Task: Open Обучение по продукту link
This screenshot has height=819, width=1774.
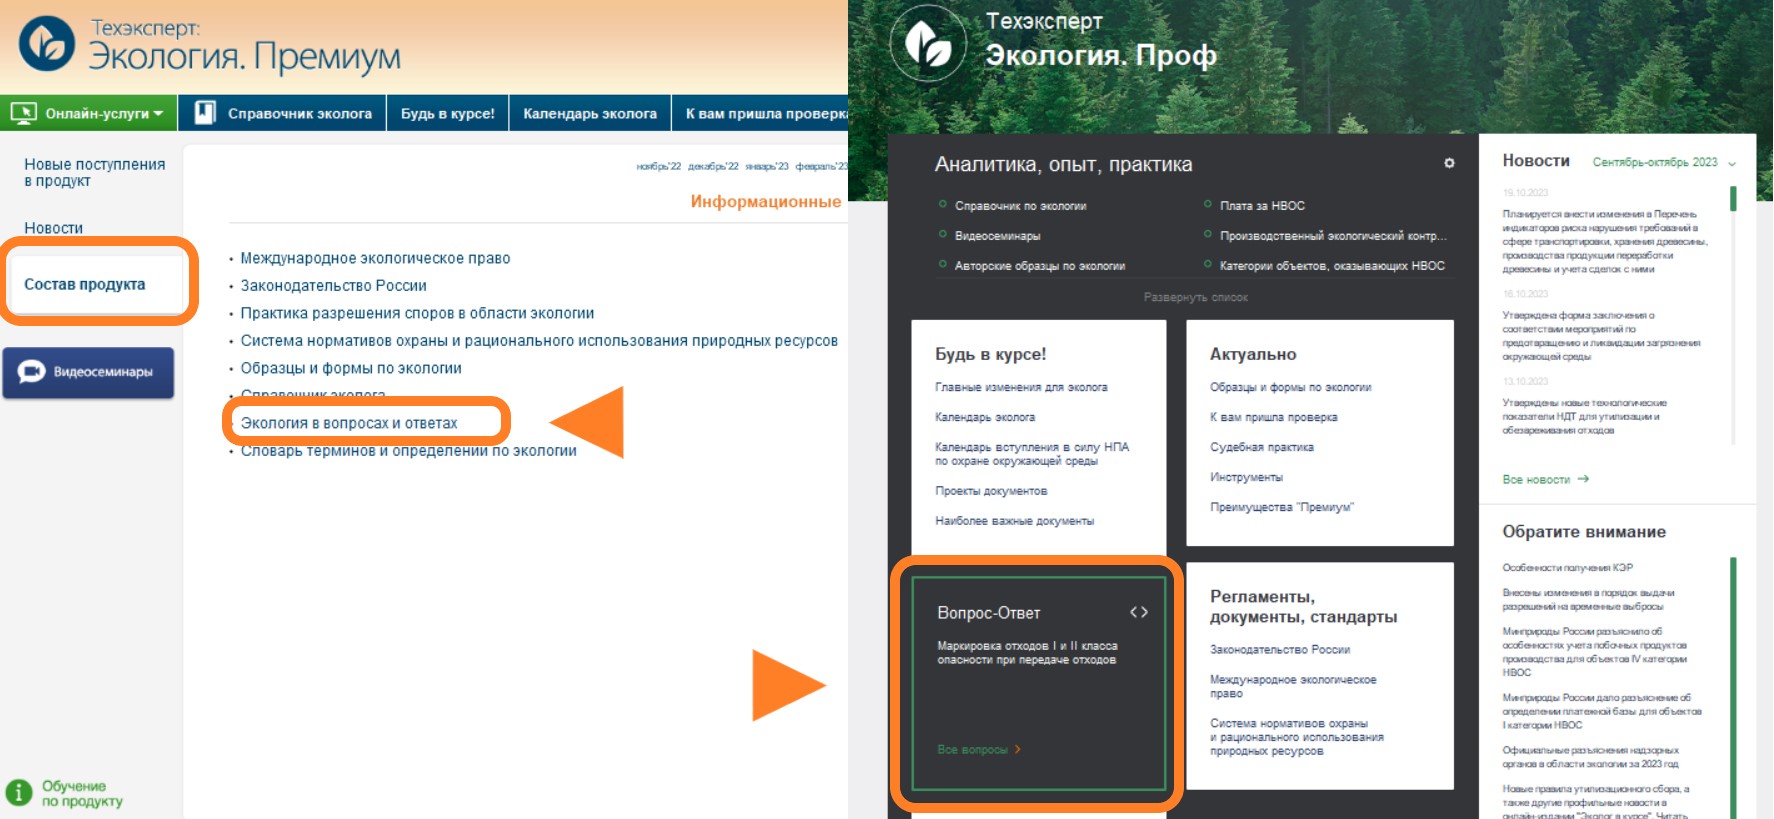Action: pyautogui.click(x=82, y=794)
